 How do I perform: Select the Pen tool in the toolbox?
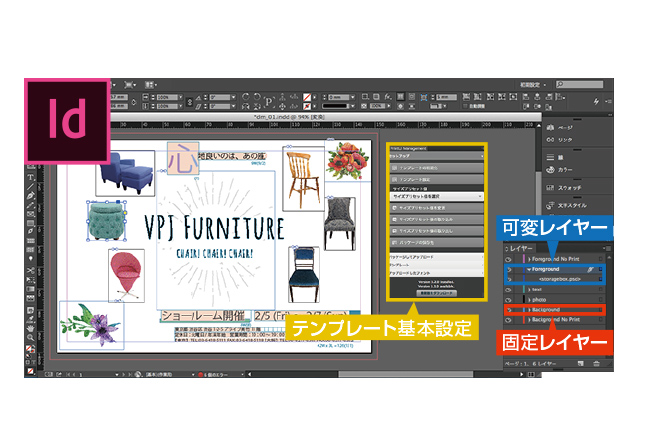[30, 196]
